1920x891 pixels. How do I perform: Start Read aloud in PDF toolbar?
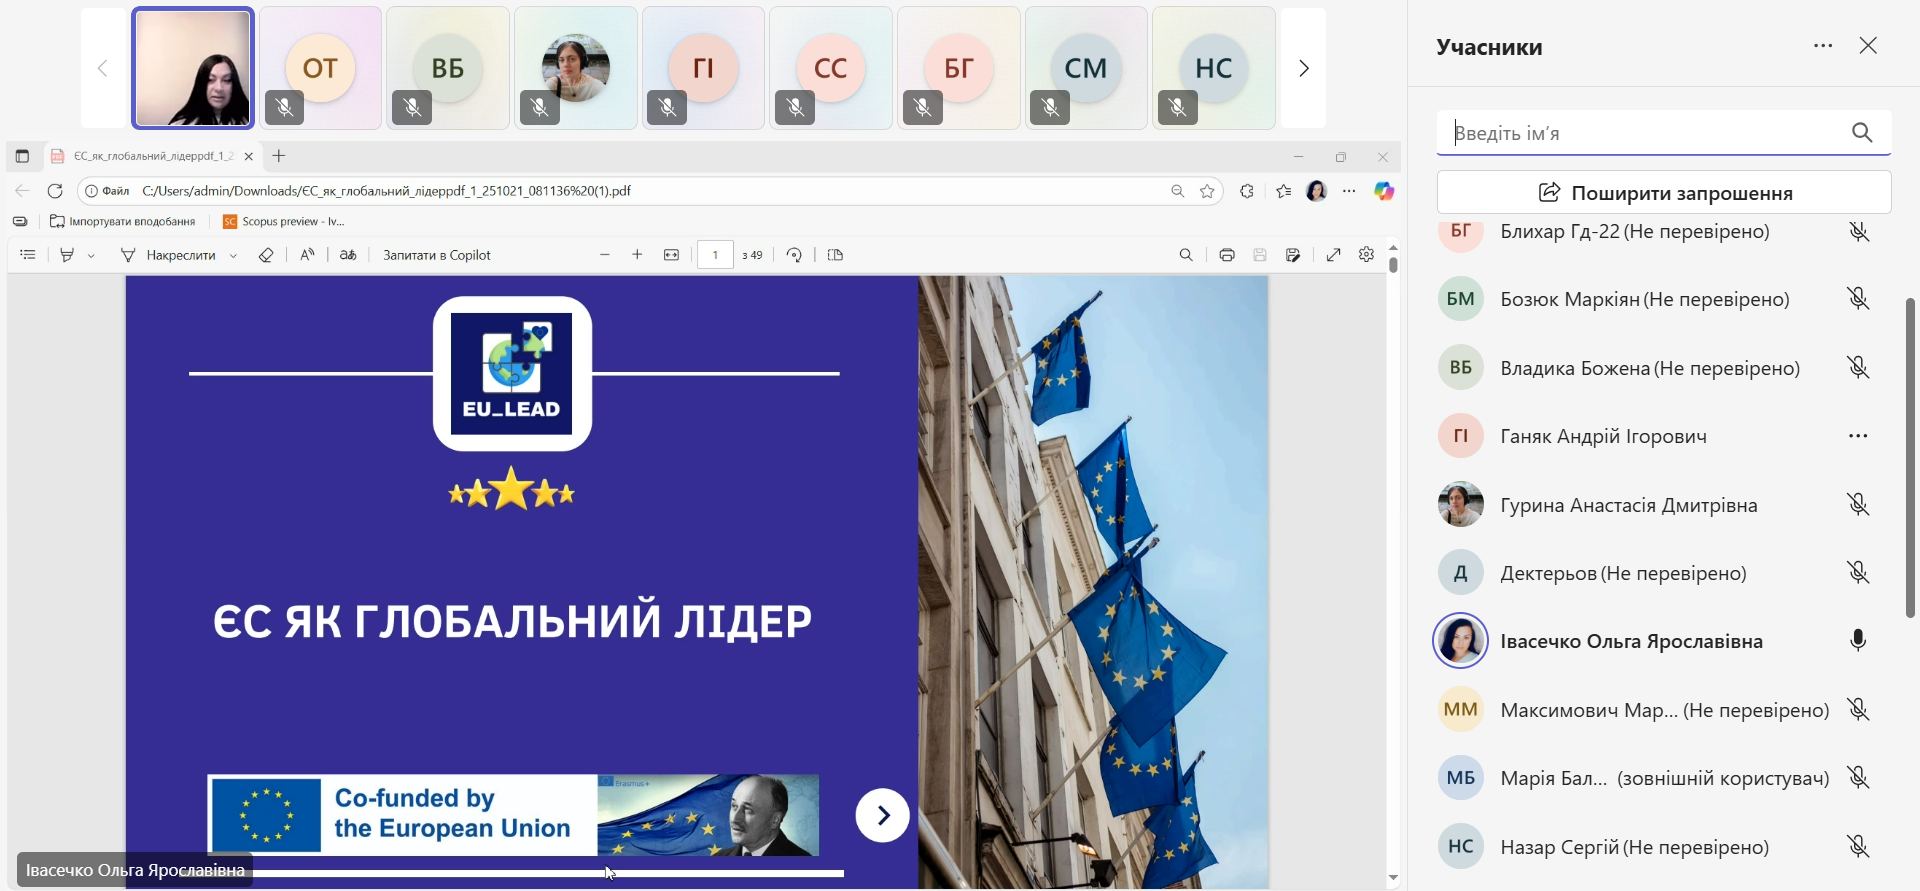(307, 255)
